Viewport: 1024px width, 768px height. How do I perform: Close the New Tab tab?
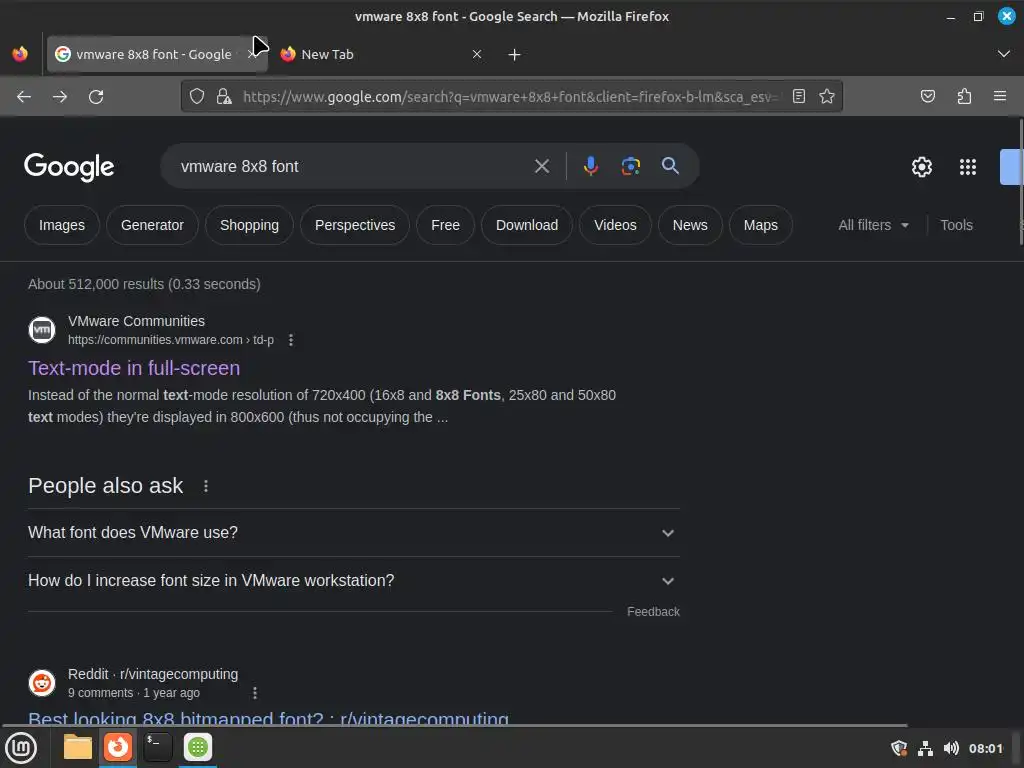[477, 54]
